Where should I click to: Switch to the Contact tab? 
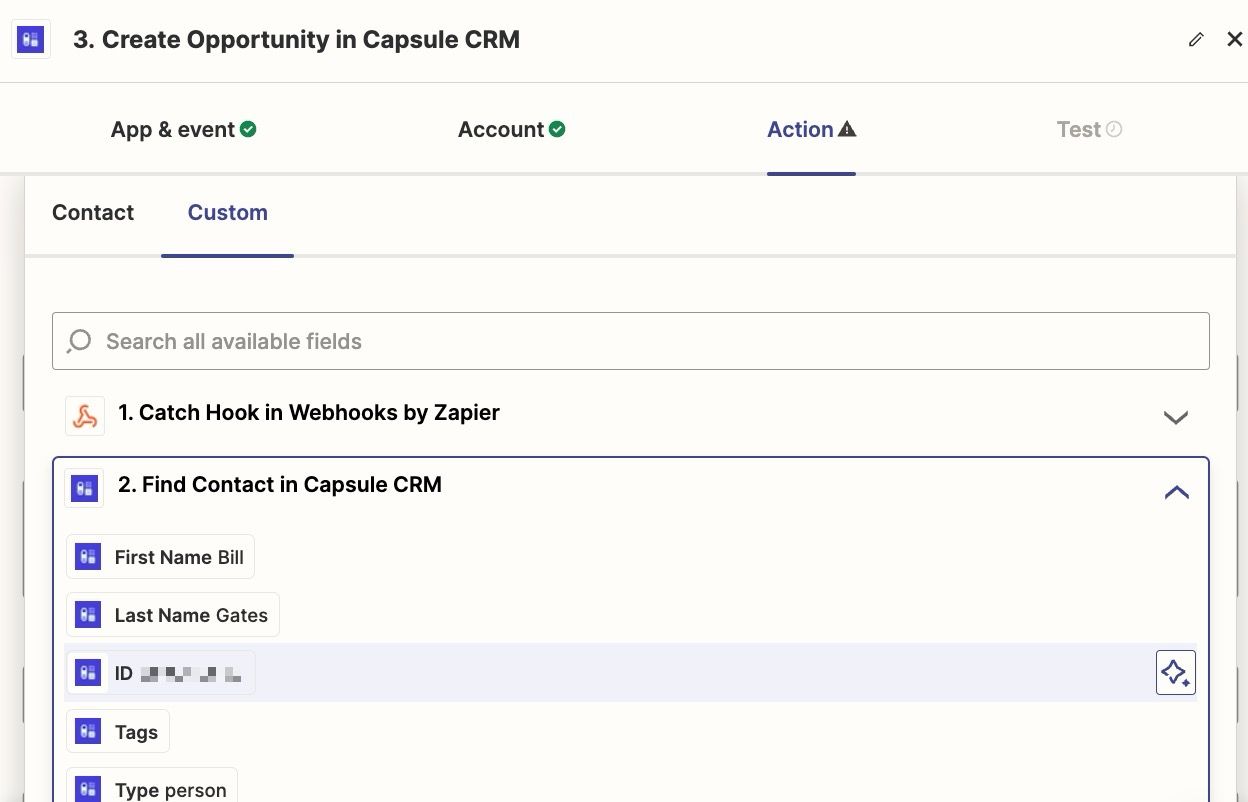[93, 212]
